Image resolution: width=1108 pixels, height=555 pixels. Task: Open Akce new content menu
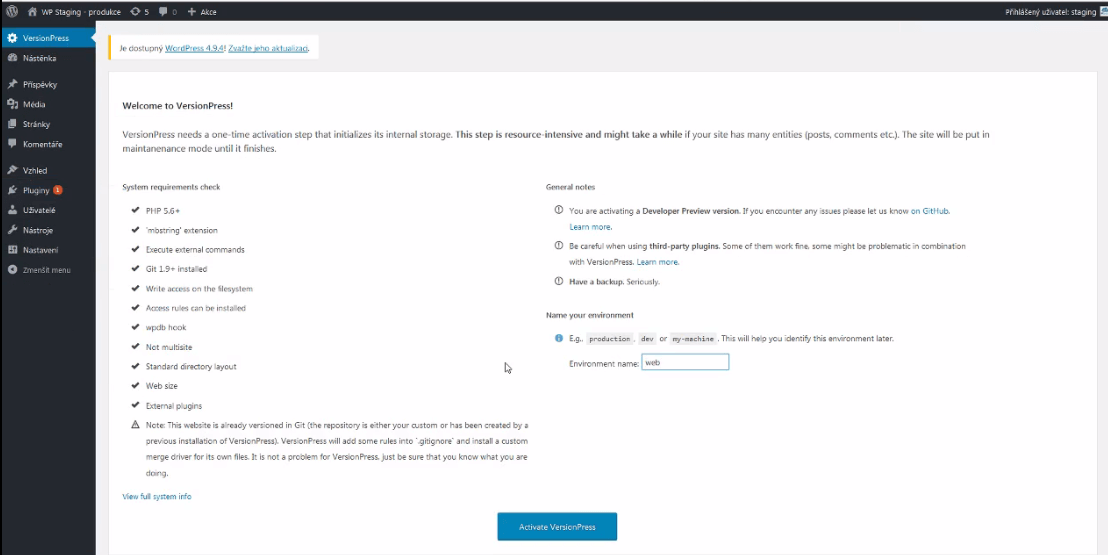202,12
